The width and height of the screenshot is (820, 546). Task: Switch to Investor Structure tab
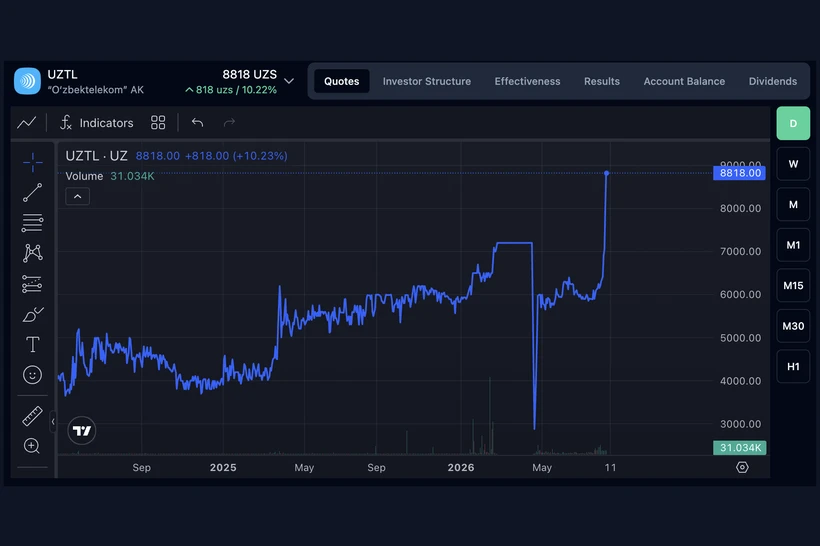tap(427, 81)
